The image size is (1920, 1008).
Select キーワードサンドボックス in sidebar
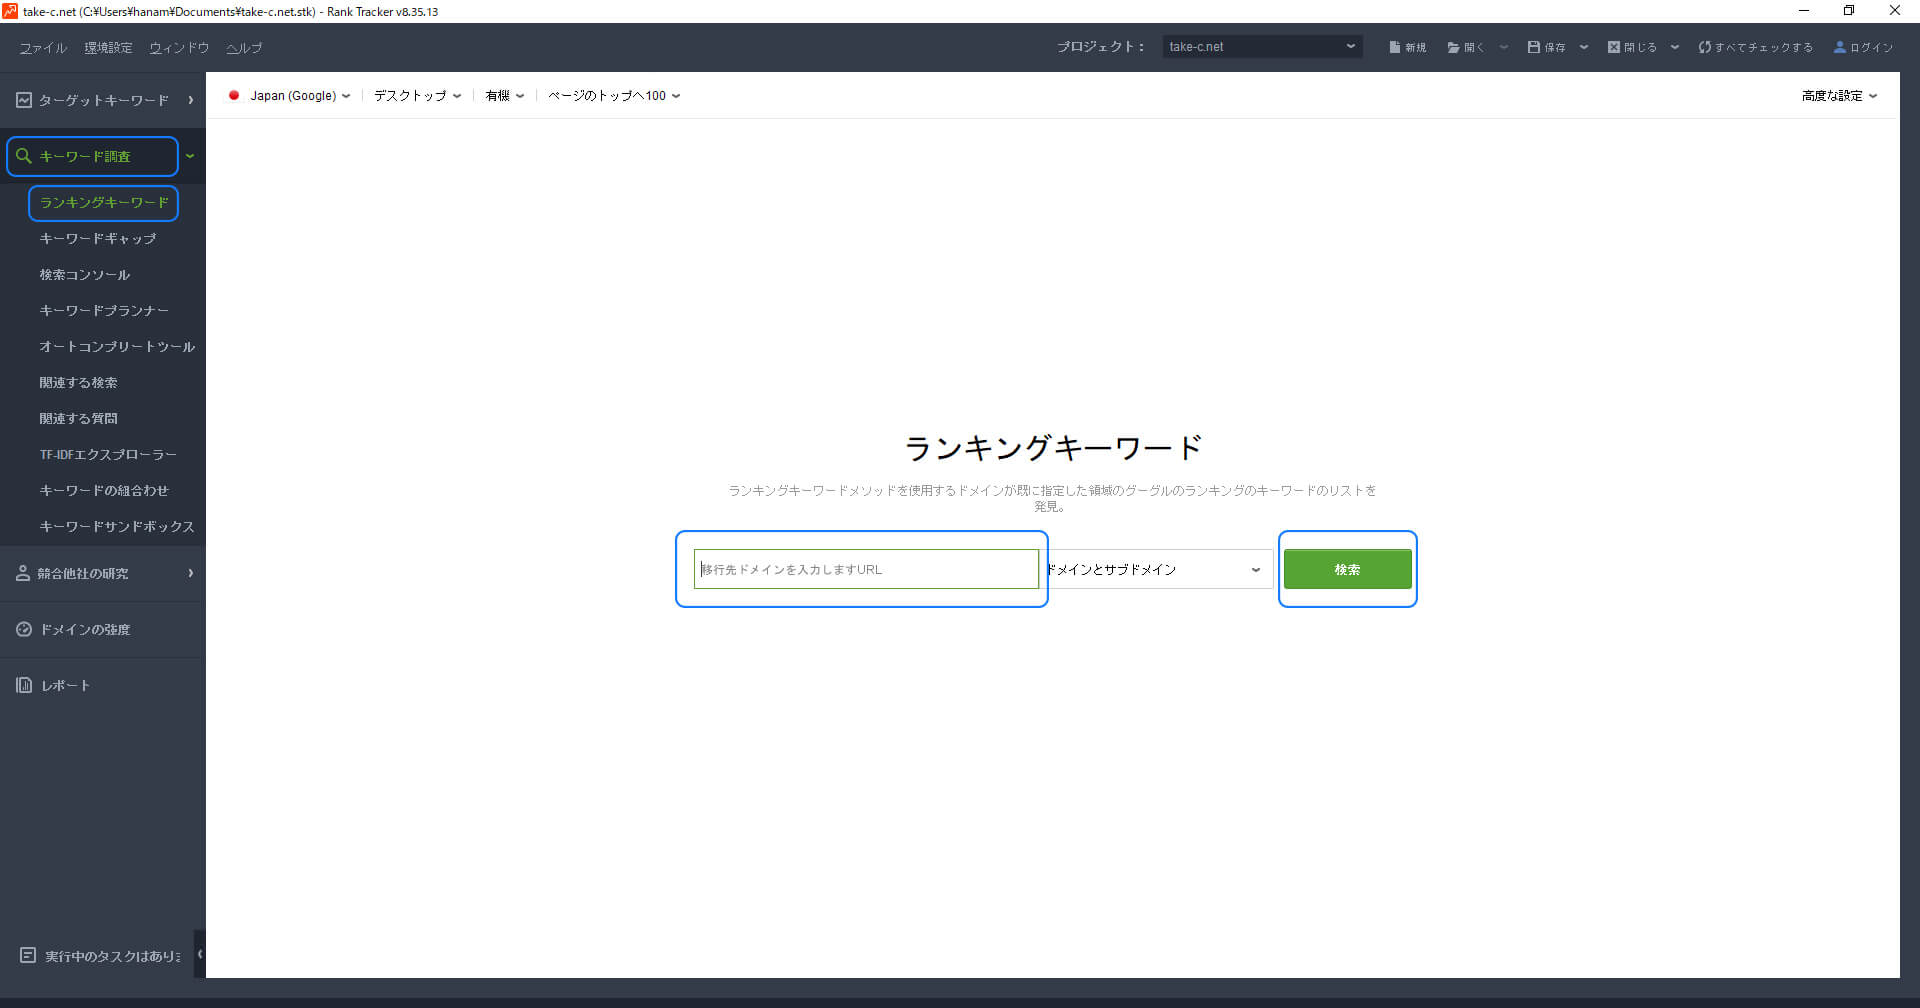pos(117,526)
